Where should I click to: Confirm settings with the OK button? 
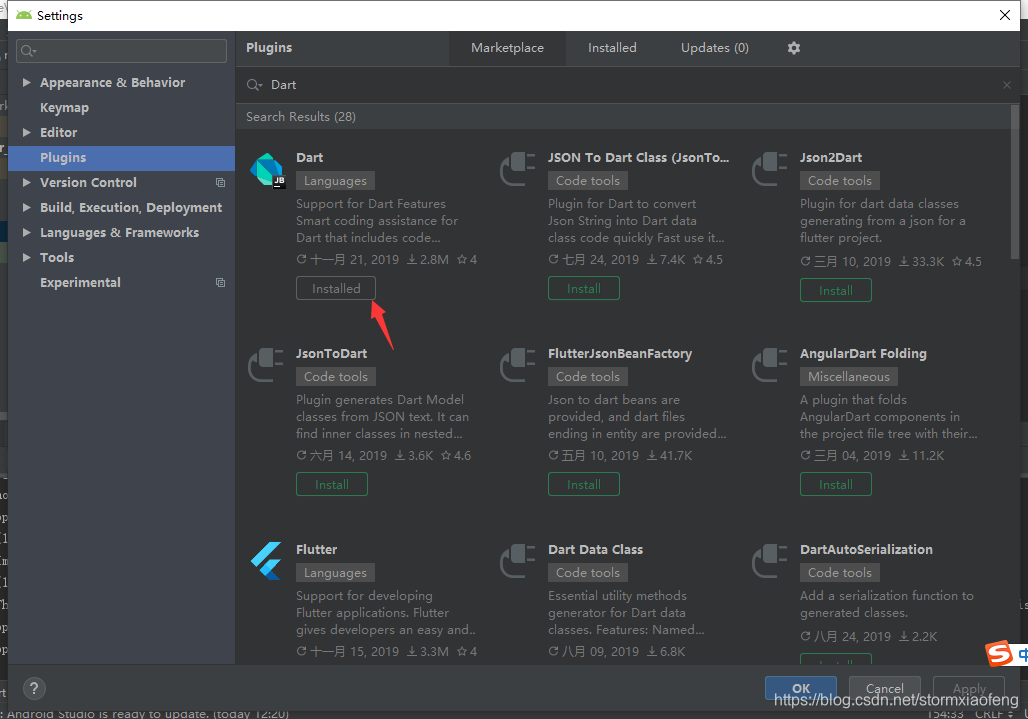click(801, 688)
